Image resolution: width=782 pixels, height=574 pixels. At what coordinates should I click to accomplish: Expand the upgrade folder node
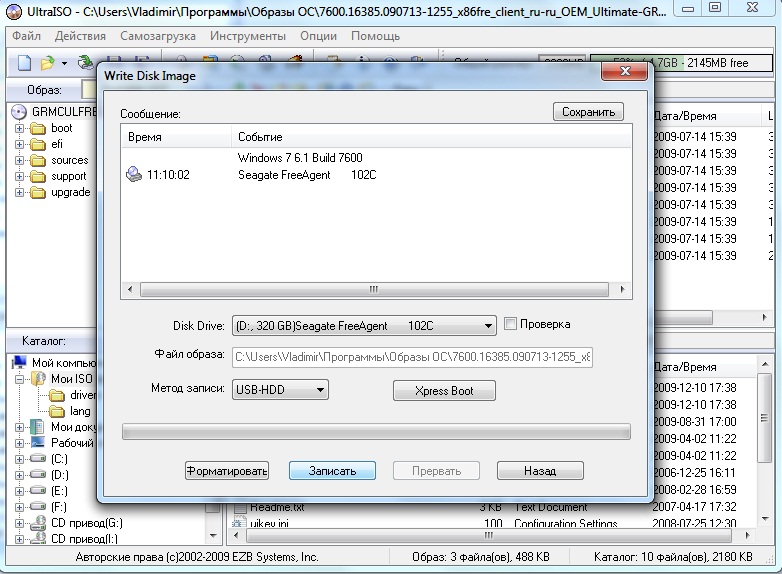(19, 192)
